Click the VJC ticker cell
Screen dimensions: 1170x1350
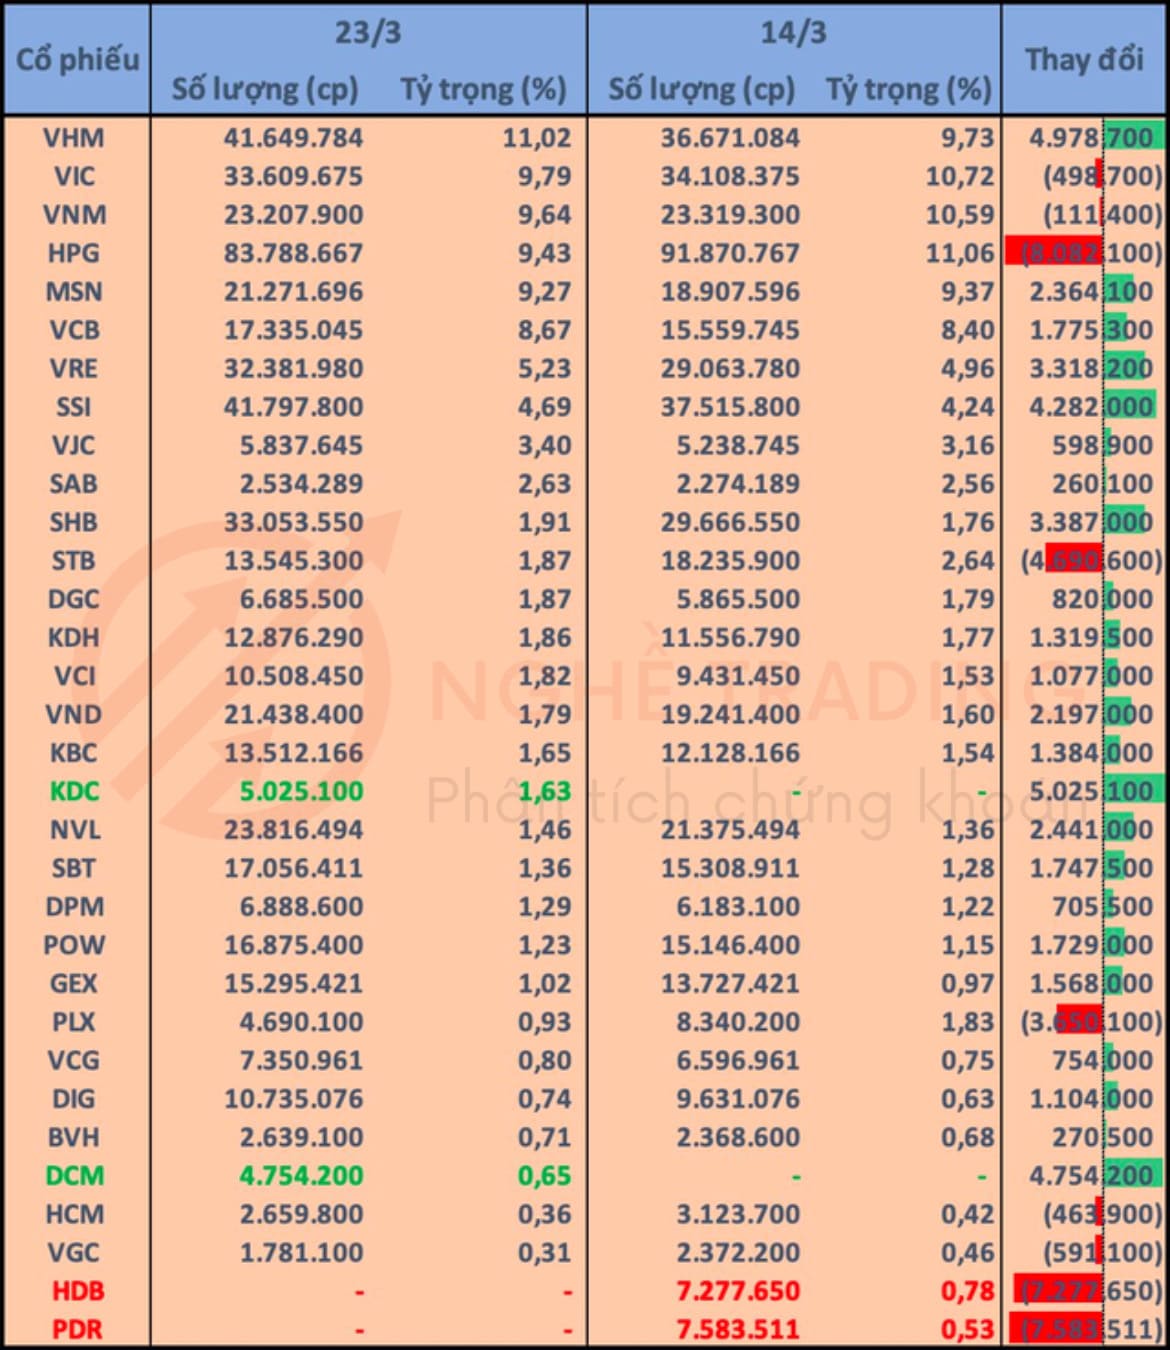tap(74, 445)
